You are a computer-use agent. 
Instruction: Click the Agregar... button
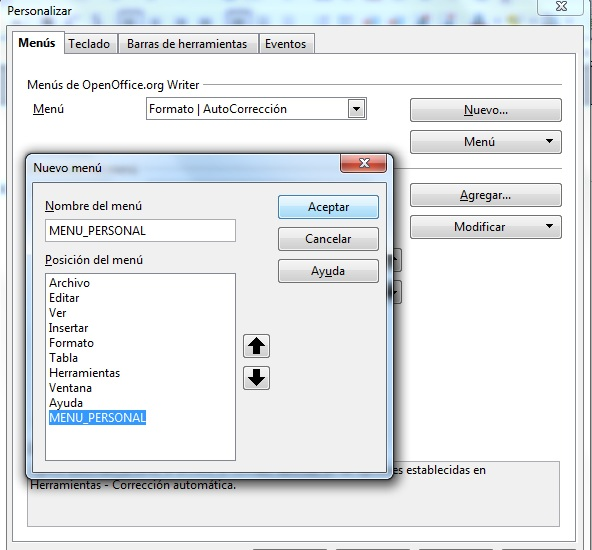(x=486, y=195)
